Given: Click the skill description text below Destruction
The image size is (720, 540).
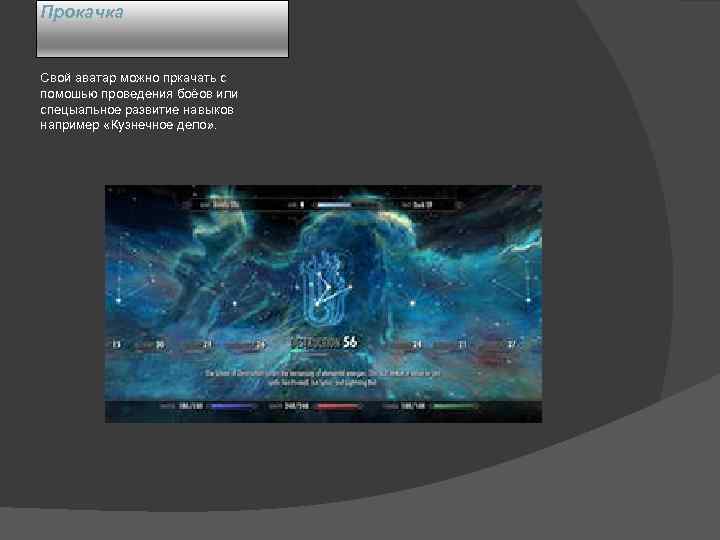Looking at the screenshot, I should click(x=322, y=377).
